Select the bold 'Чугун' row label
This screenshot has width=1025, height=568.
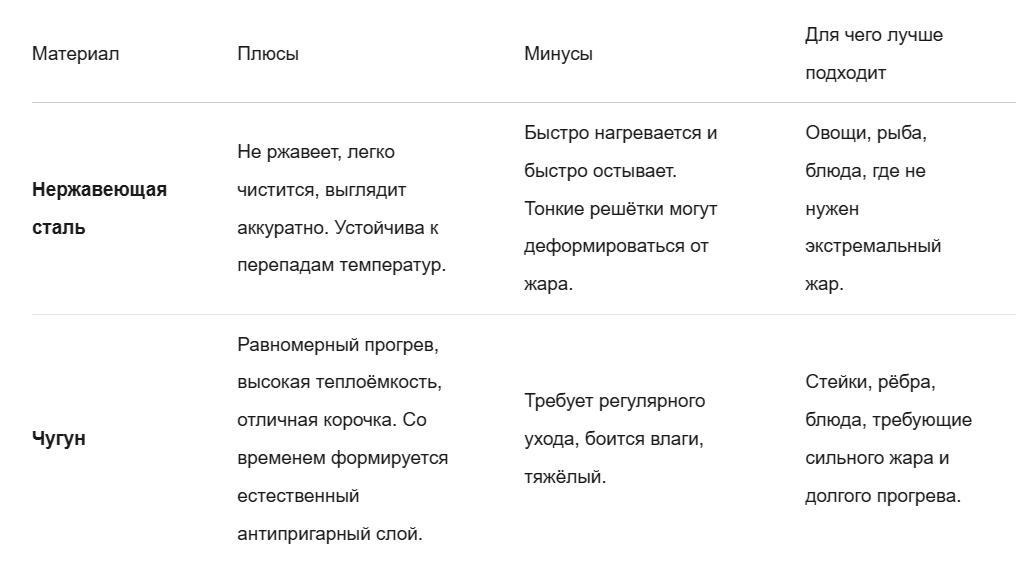(x=59, y=439)
